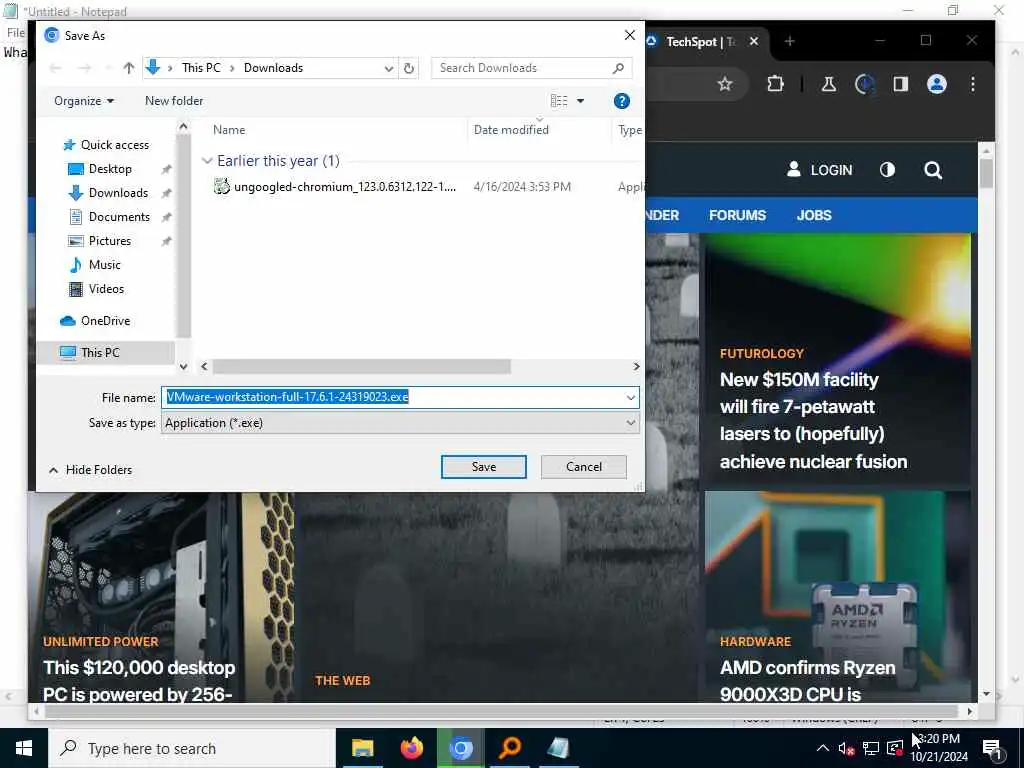Select Music in the navigation pane

coord(104,264)
